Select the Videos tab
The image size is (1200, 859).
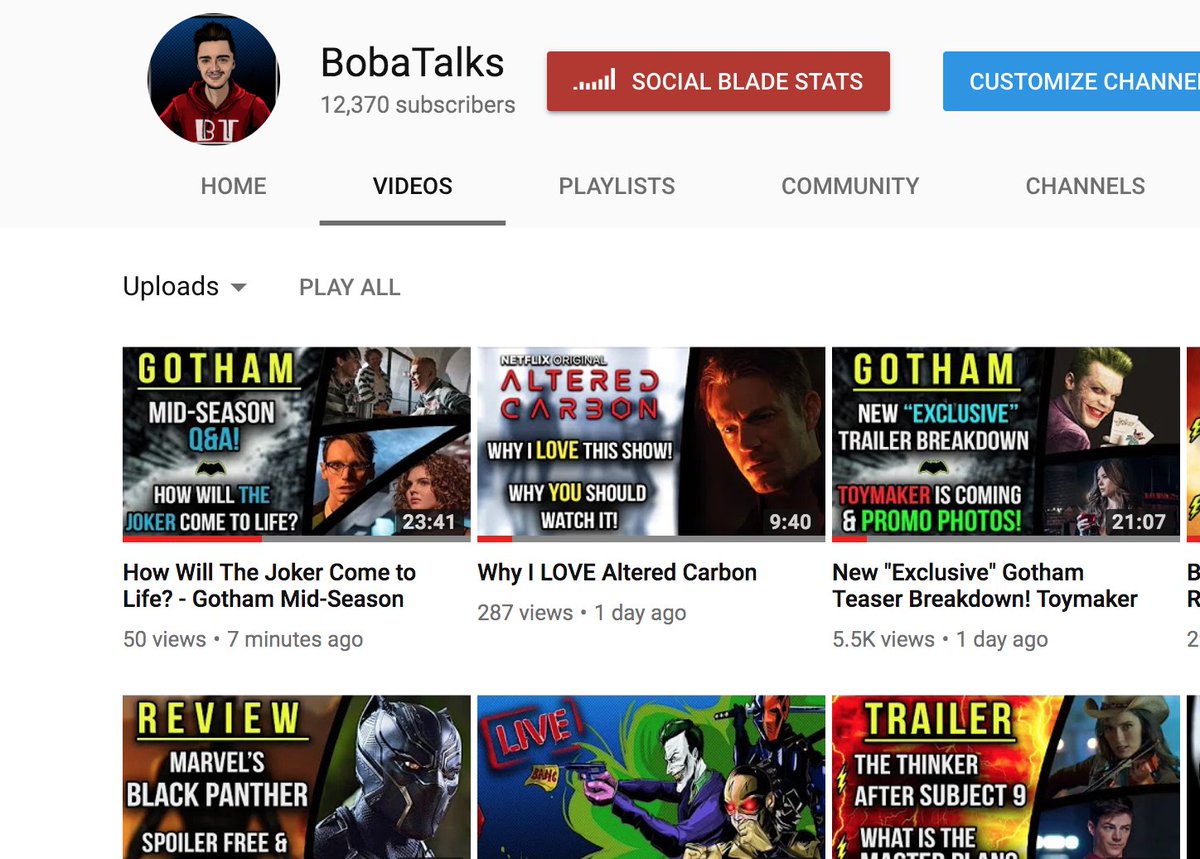click(x=412, y=186)
